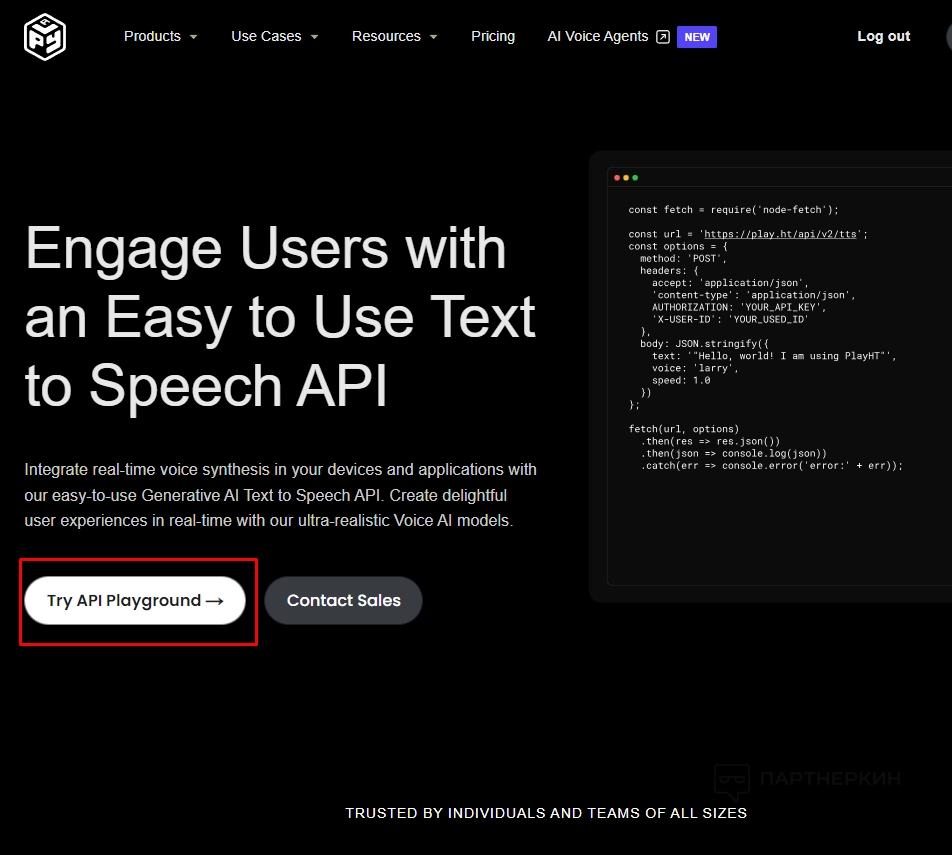Click green dot in code window
Screen dimensions: 952x855
pyautogui.click(x=635, y=178)
